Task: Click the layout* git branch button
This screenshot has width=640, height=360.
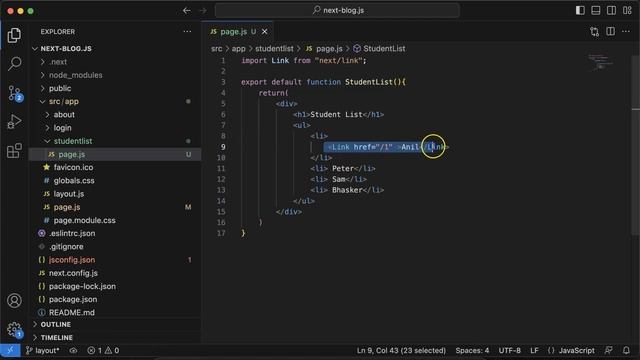Action: click(x=42, y=350)
